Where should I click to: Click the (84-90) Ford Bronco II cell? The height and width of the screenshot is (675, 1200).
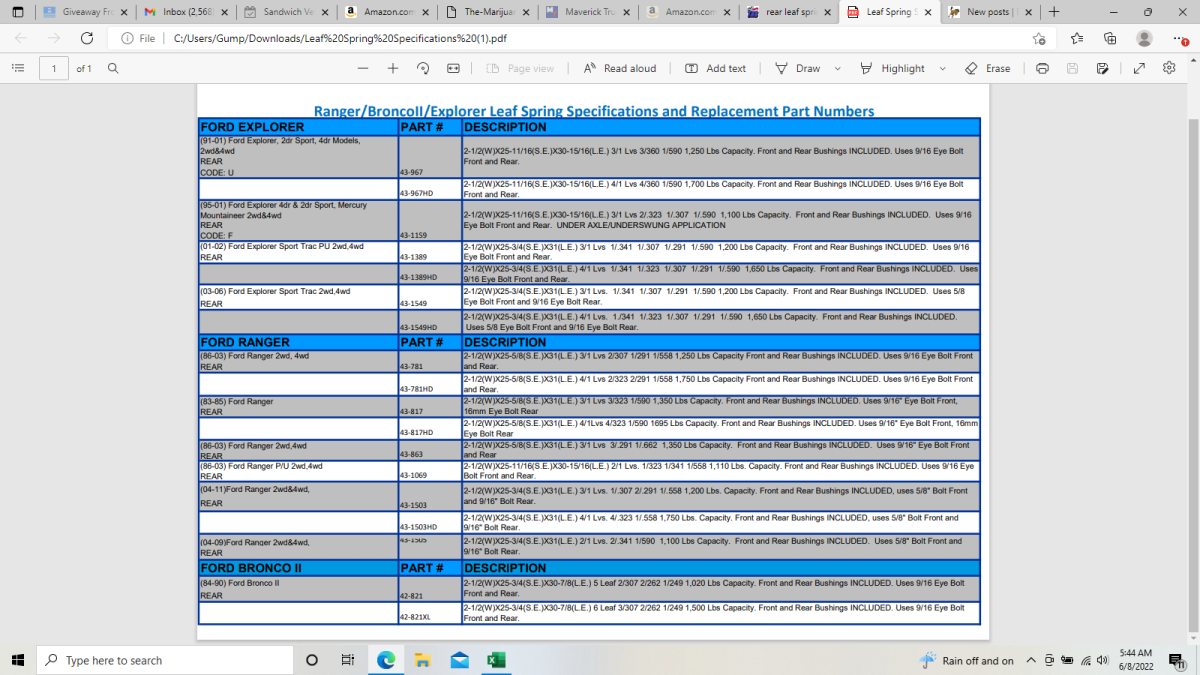coord(298,589)
